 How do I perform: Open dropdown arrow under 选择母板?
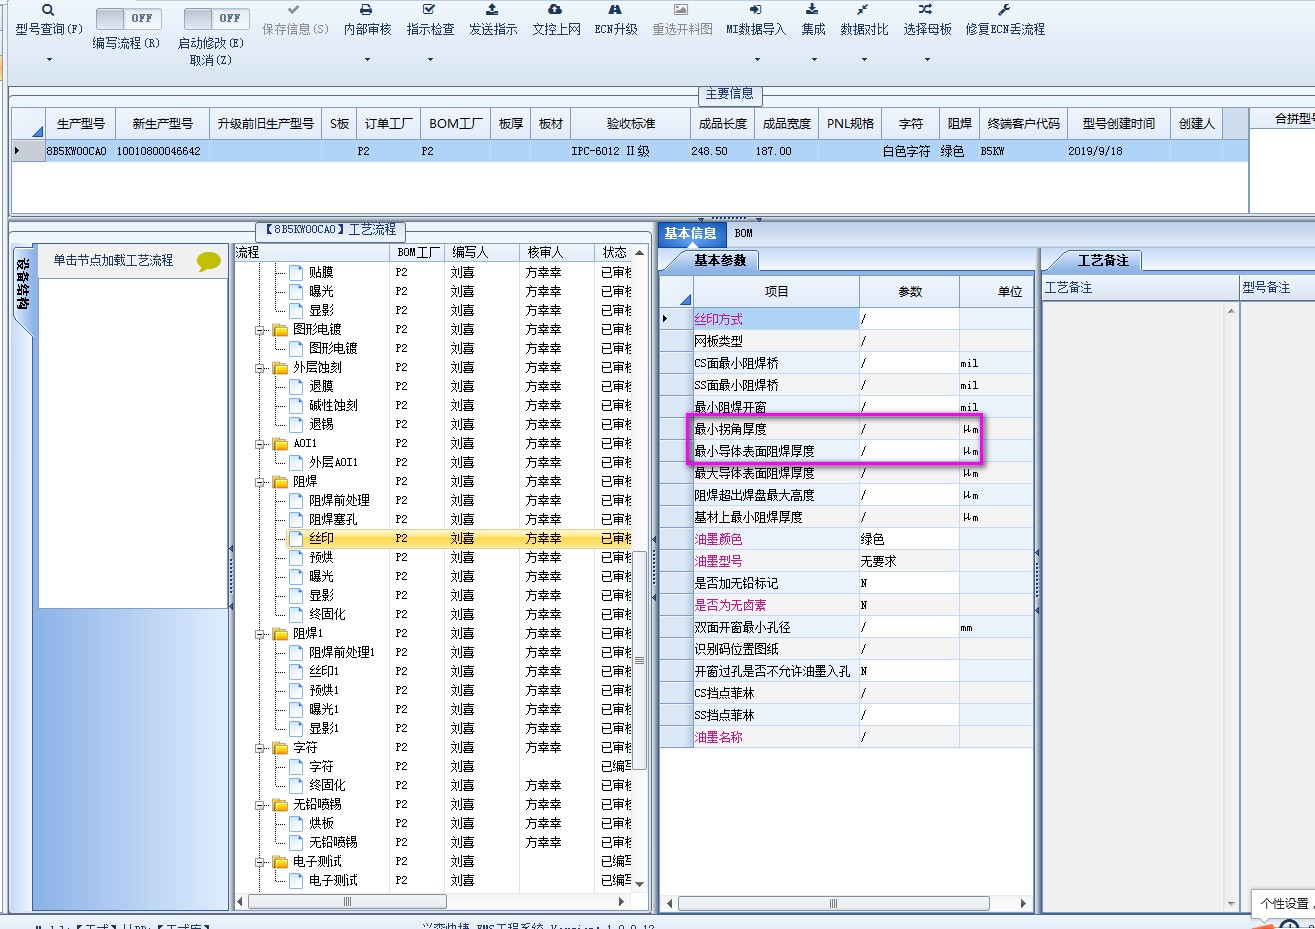click(x=927, y=60)
